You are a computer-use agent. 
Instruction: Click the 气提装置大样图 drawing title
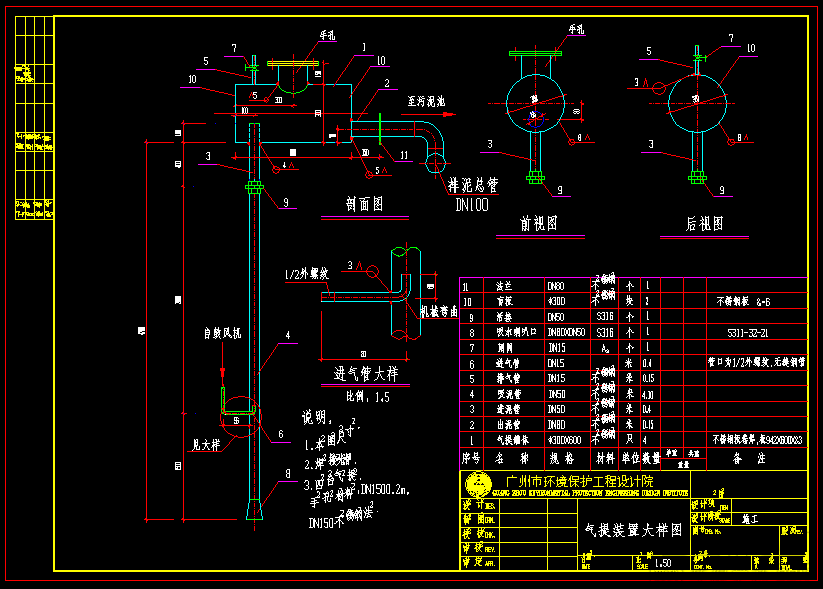(x=633, y=530)
